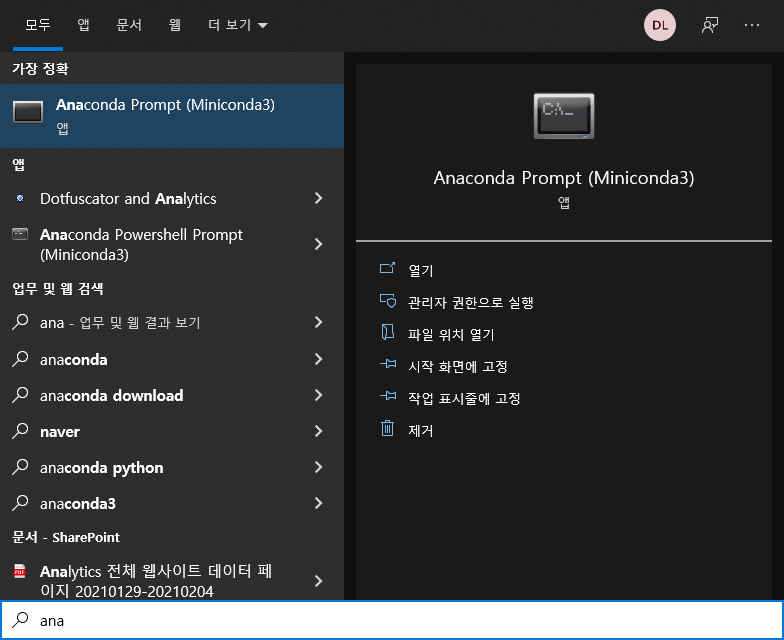Select 'ana - 업무 및 웹 결과 보기'
The image size is (784, 640).
(x=120, y=322)
